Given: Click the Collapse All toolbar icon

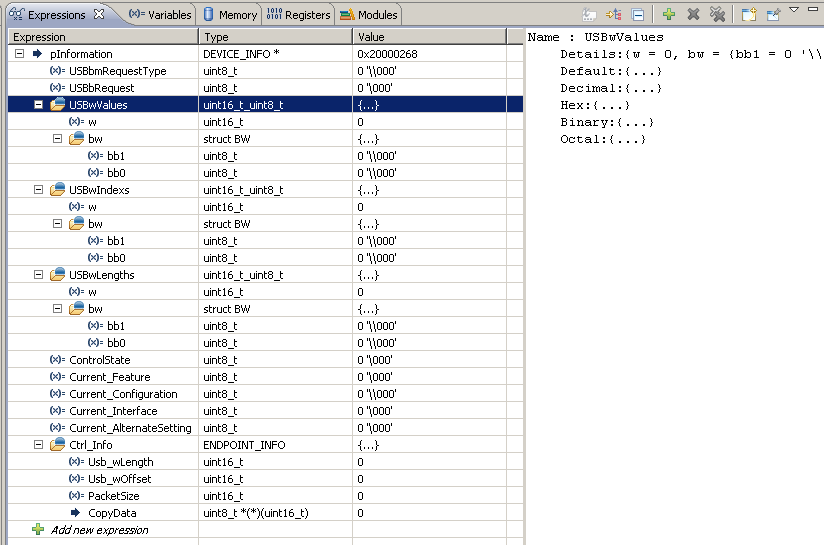Looking at the screenshot, I should click(638, 14).
